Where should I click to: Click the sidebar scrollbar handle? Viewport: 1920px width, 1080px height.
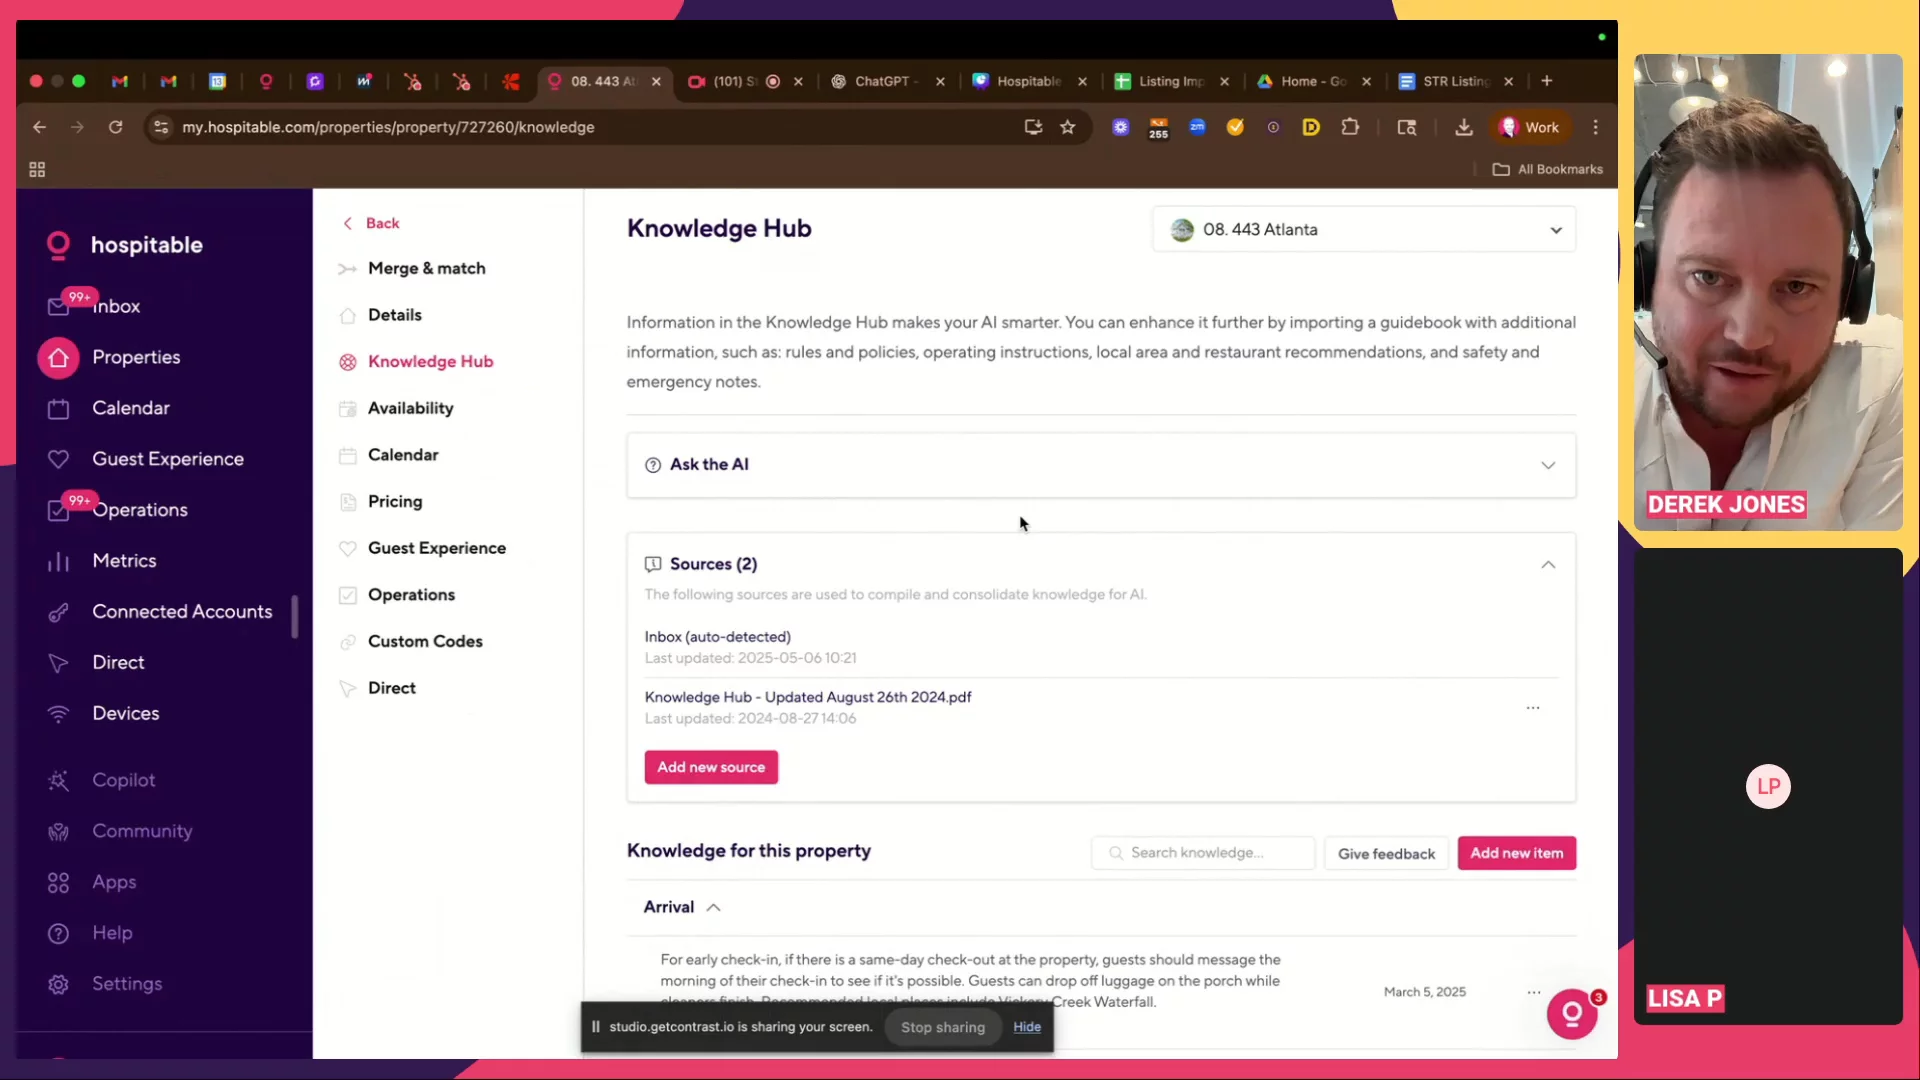(295, 616)
